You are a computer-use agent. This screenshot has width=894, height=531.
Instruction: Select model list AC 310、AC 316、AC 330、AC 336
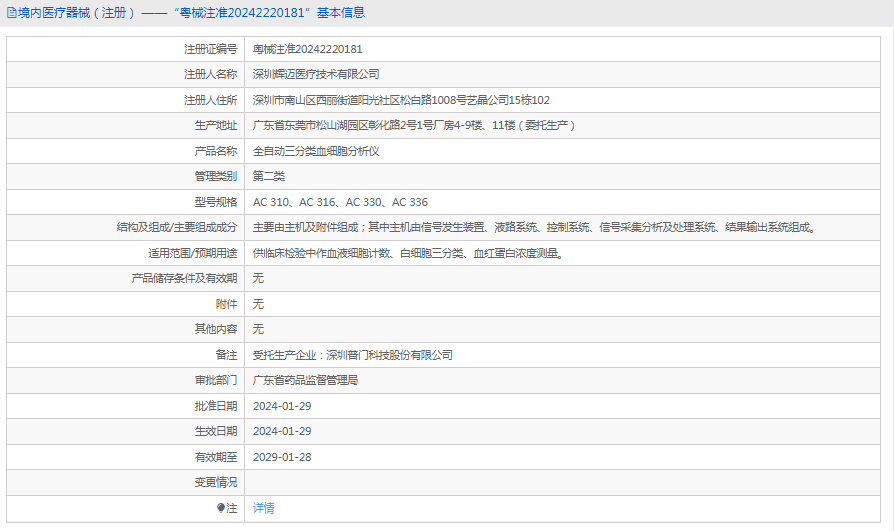[340, 202]
